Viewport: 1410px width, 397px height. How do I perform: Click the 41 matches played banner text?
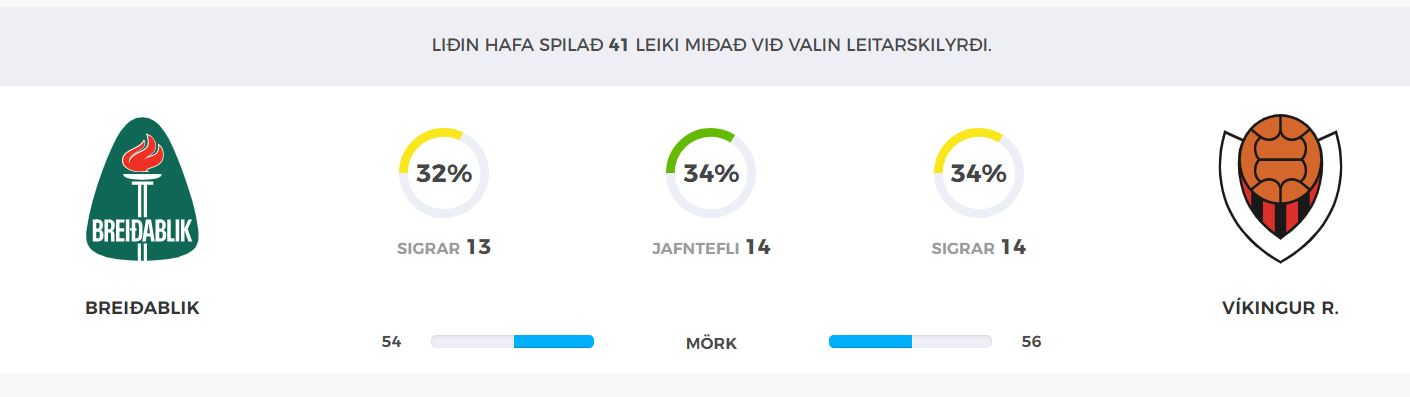(711, 45)
